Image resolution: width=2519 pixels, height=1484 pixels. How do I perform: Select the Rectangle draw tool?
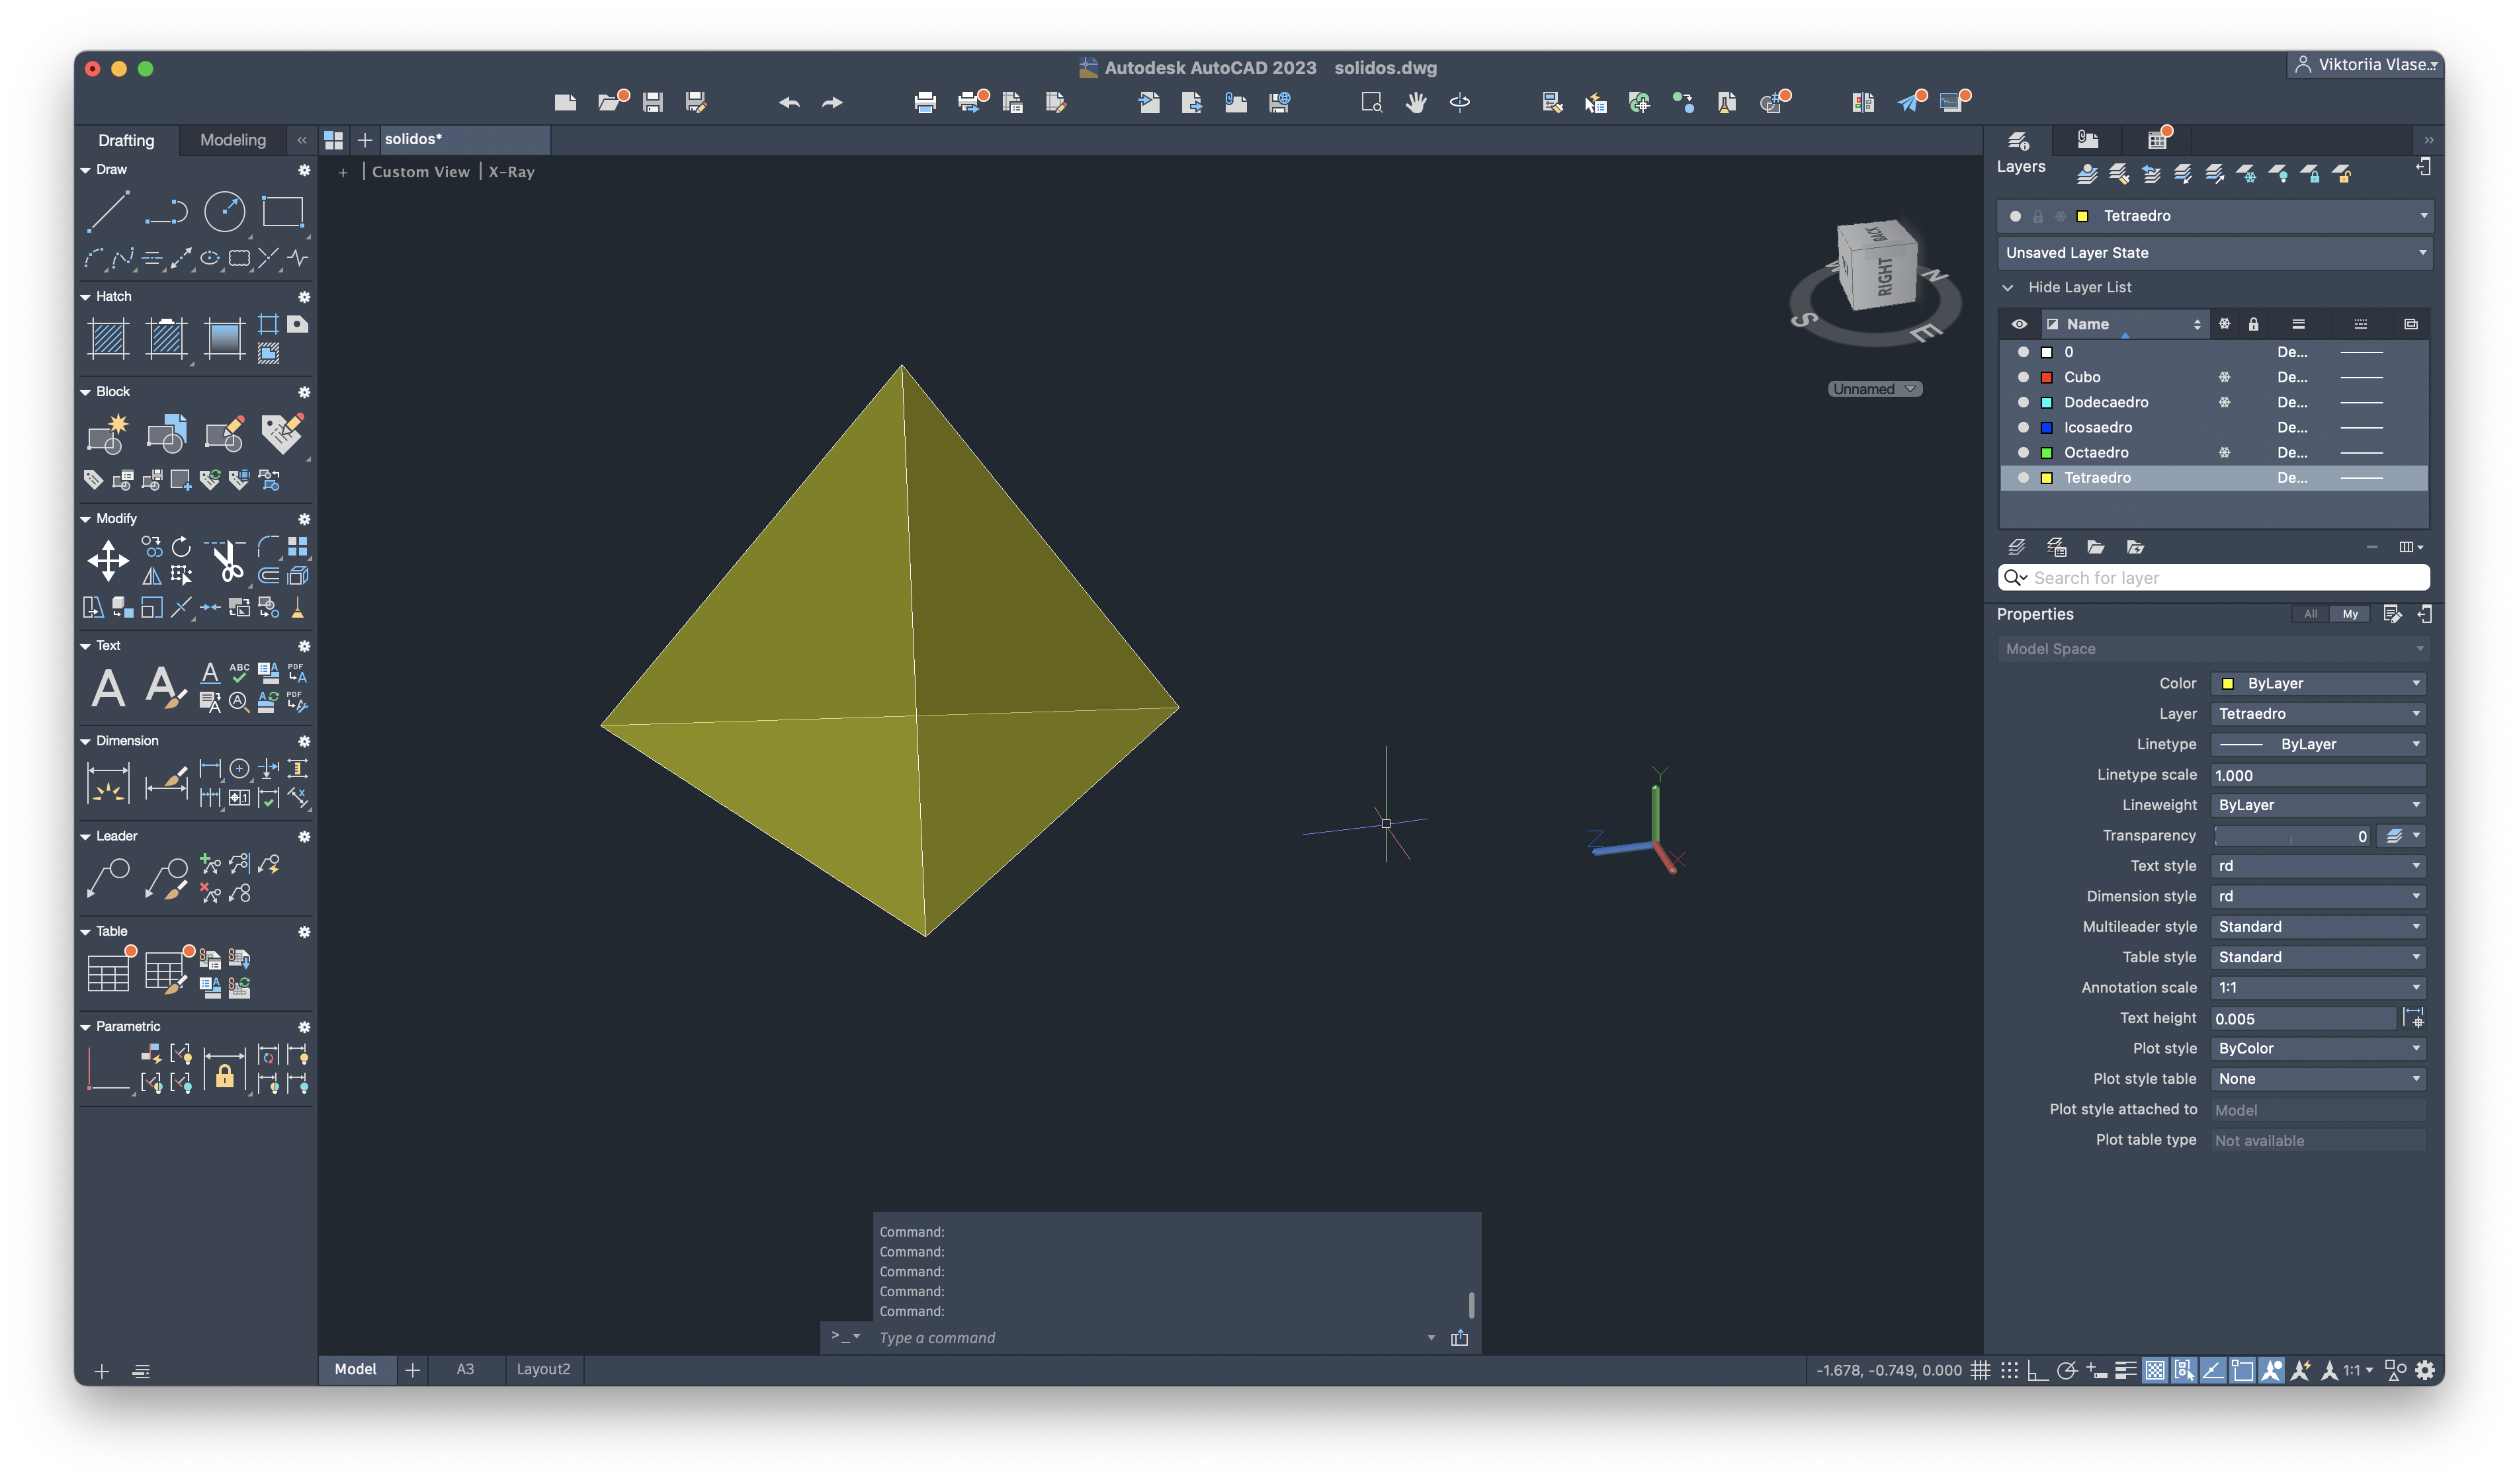(282, 212)
